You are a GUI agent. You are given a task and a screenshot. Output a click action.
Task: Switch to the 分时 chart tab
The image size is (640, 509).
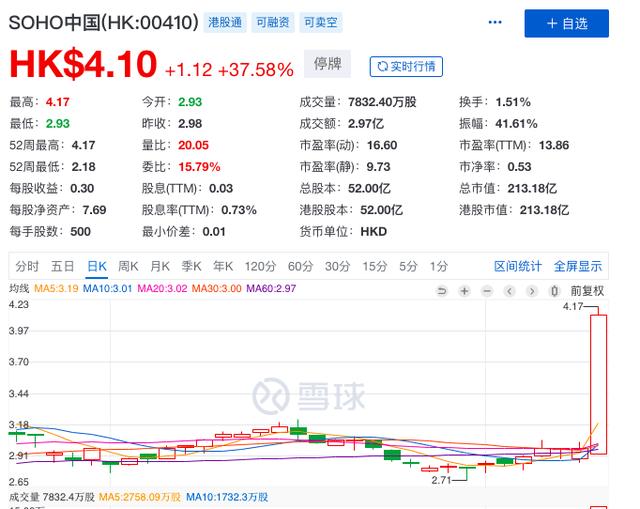(x=27, y=267)
